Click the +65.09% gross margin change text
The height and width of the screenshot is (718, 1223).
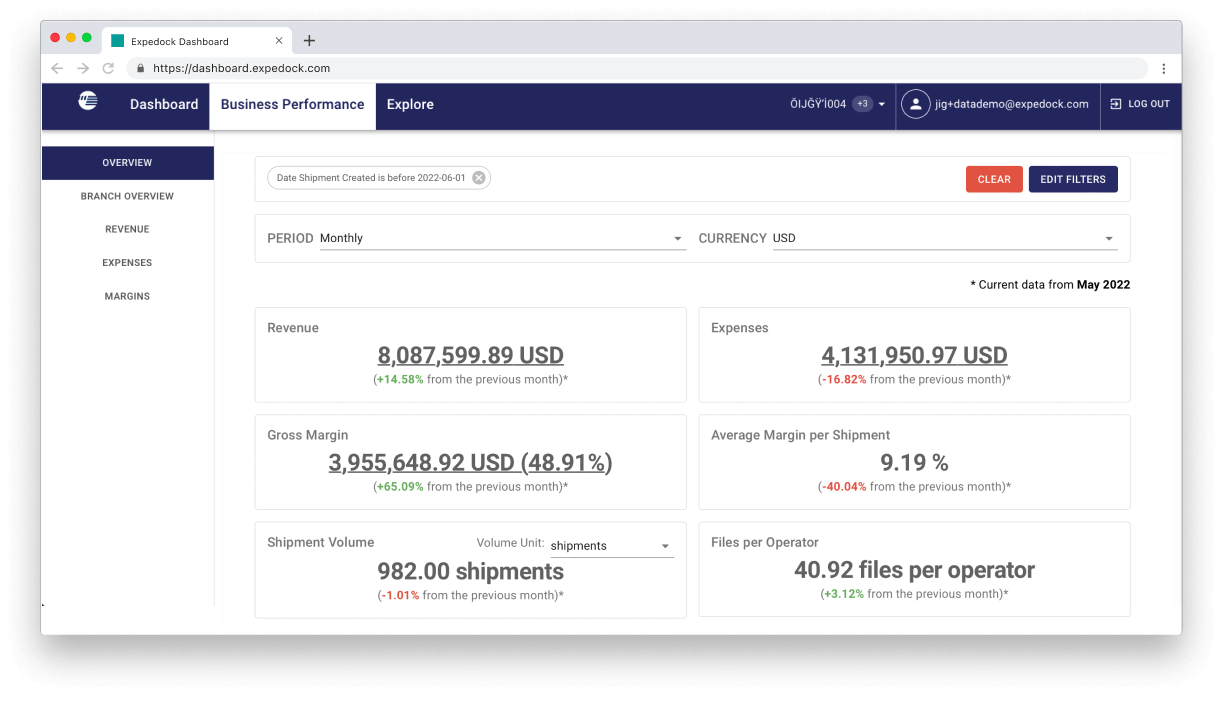(x=400, y=487)
